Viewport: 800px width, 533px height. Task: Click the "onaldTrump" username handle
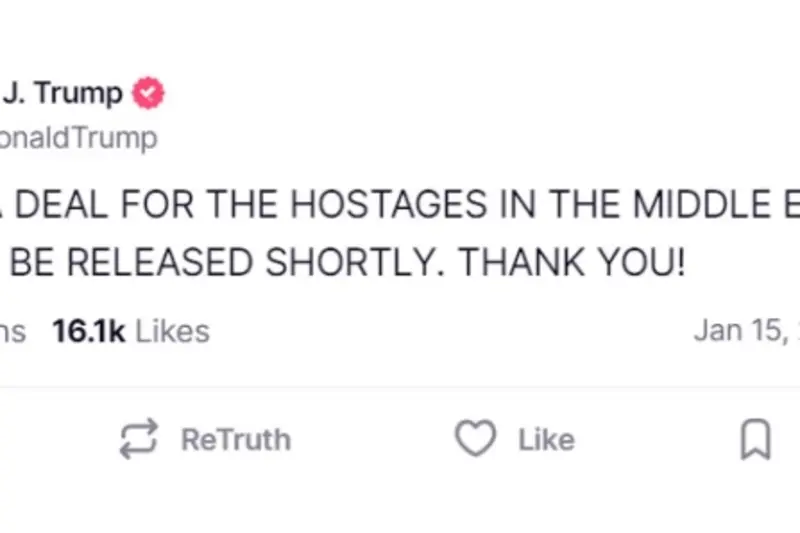tap(78, 138)
